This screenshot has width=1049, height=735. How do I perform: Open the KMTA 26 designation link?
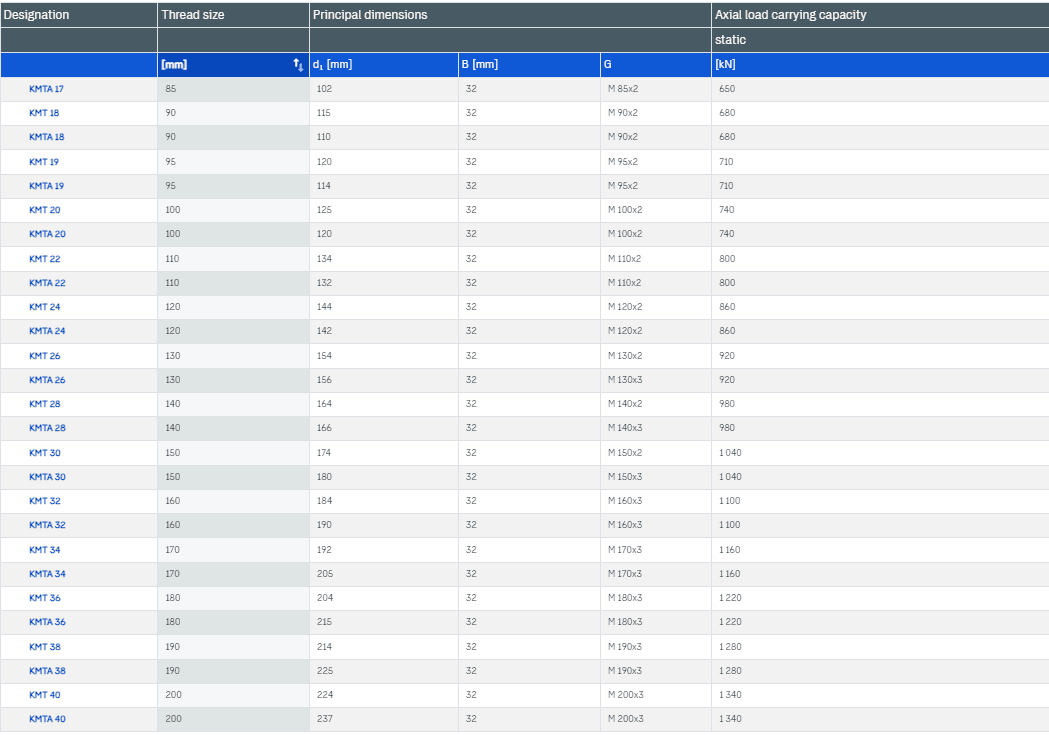[x=47, y=380]
